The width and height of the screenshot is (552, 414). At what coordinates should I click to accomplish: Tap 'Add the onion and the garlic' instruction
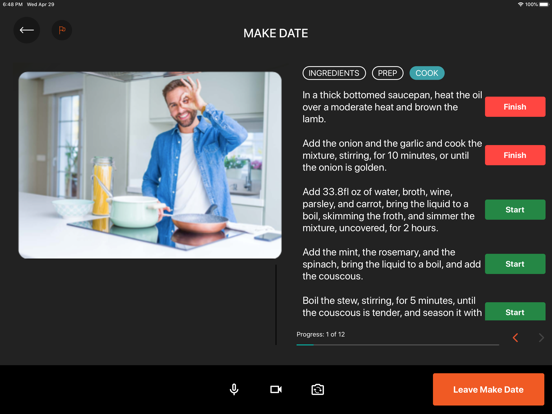[x=392, y=156]
